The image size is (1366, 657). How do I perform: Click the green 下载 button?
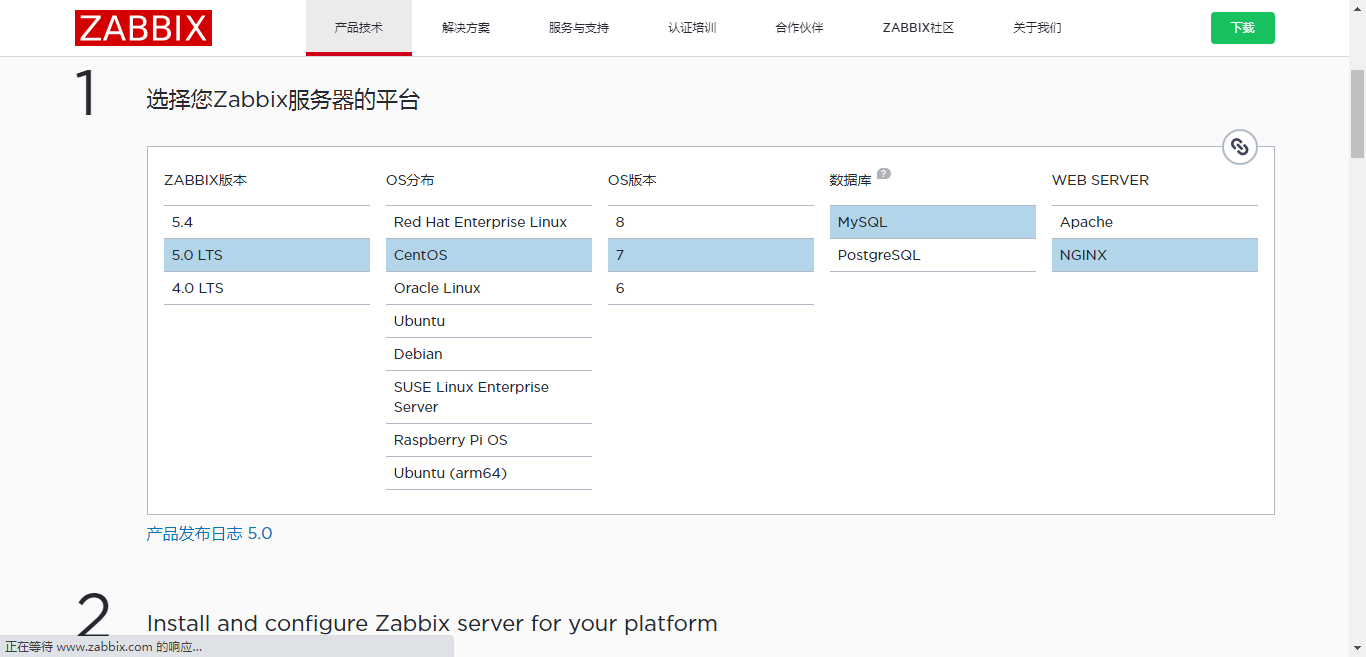click(1242, 28)
